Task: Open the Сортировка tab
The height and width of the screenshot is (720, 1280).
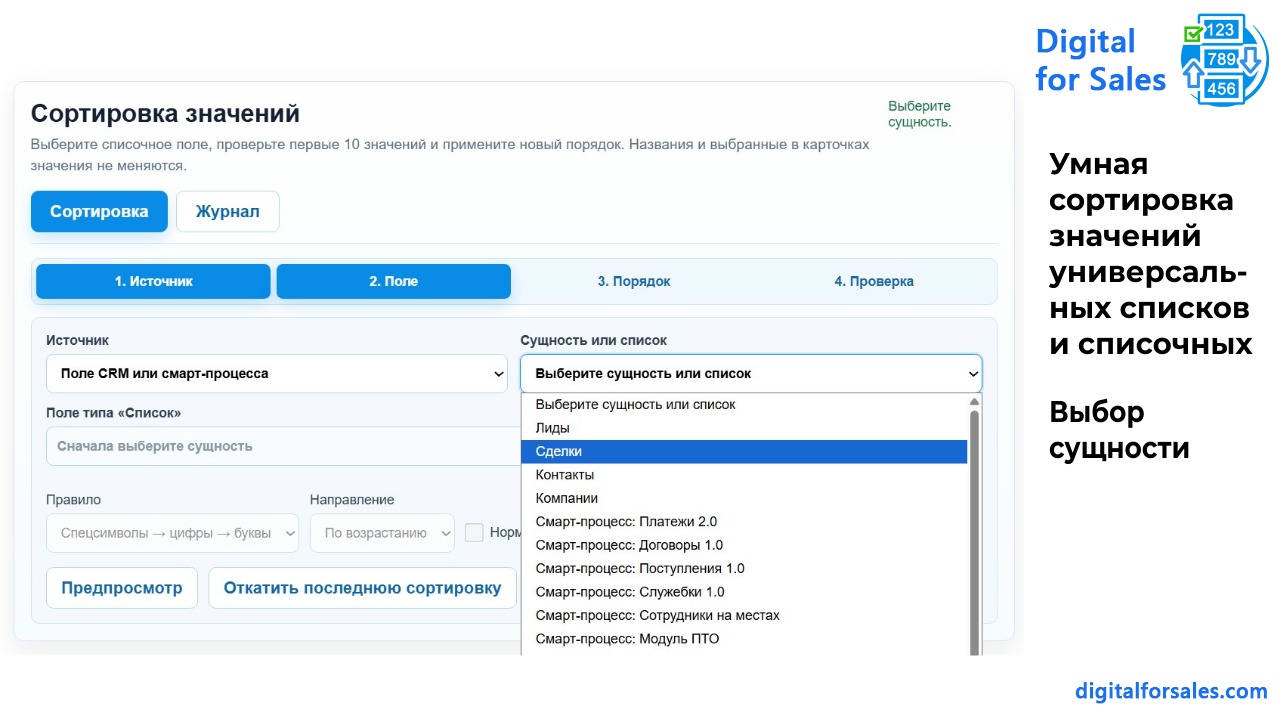Action: click(99, 212)
